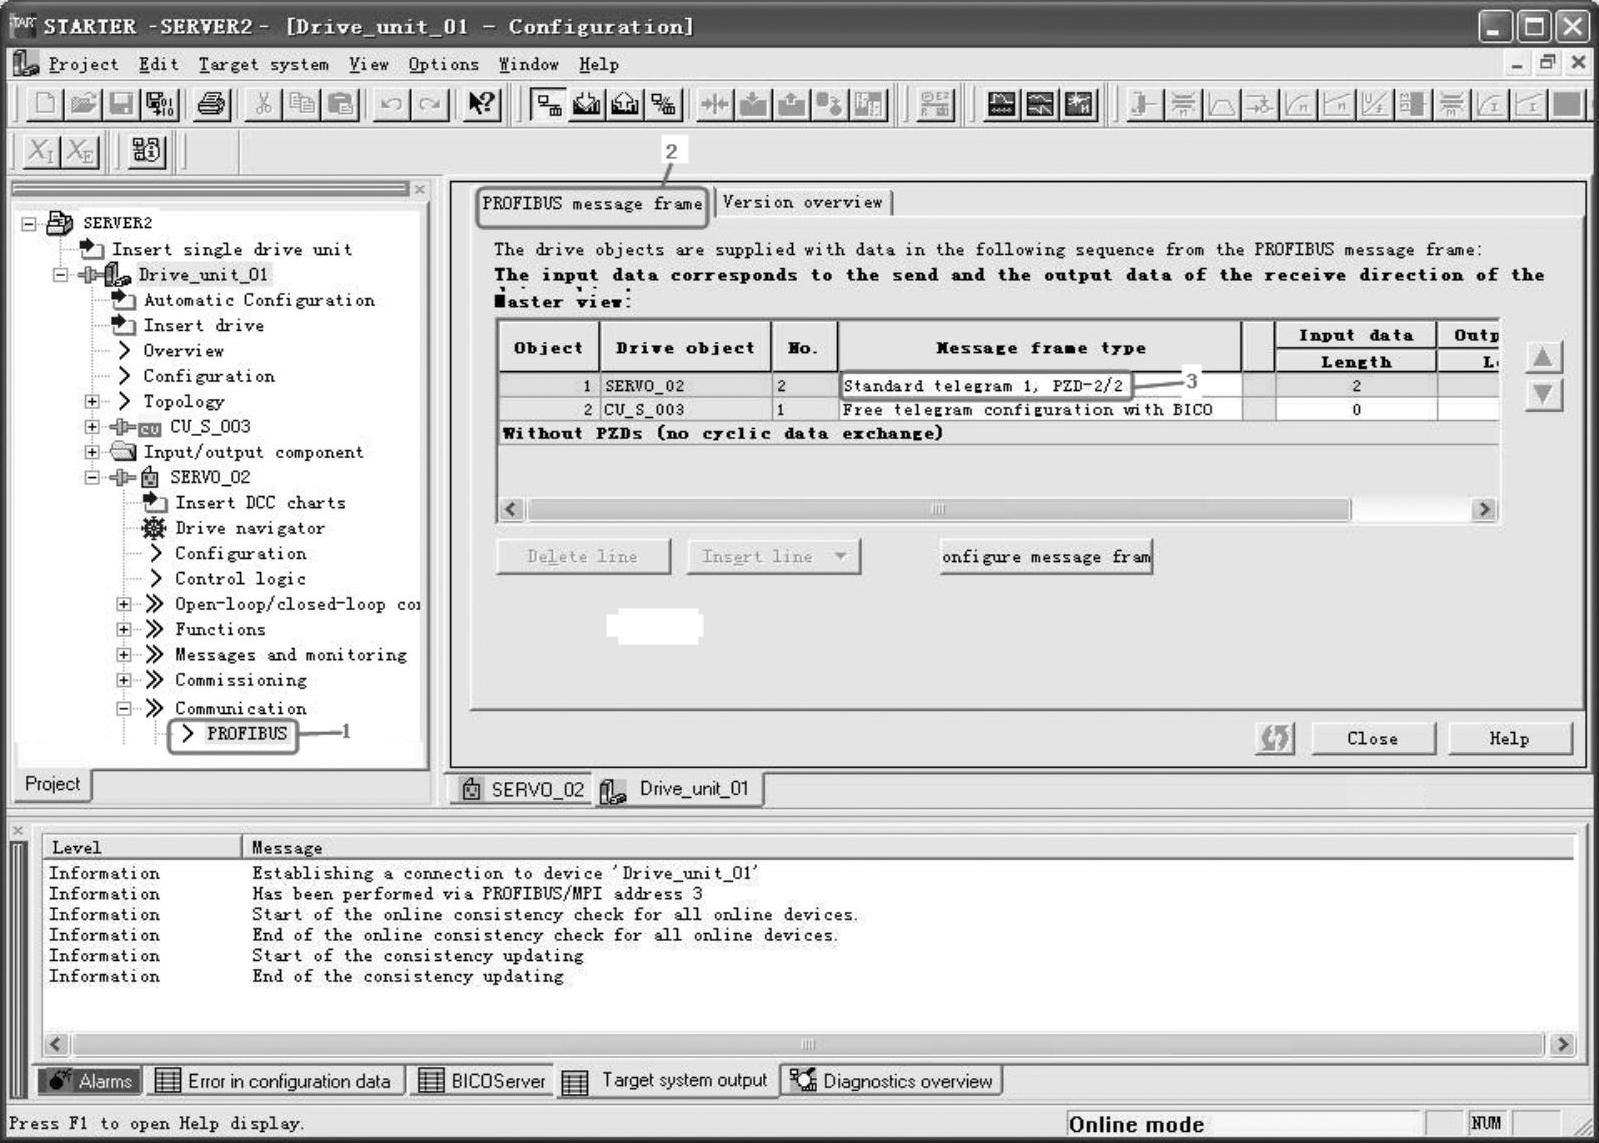Screen dimensions: 1599x1143
Task: Select PROFIBUS in the project tree
Action: click(x=246, y=734)
